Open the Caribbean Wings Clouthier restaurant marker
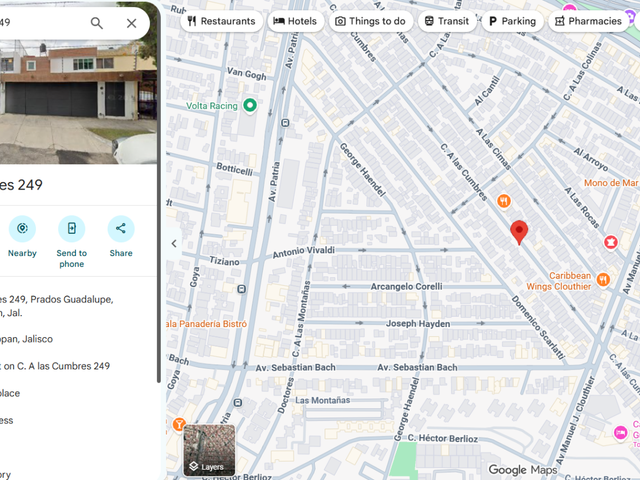Screen dimensions: 640x480 pyautogui.click(x=603, y=280)
